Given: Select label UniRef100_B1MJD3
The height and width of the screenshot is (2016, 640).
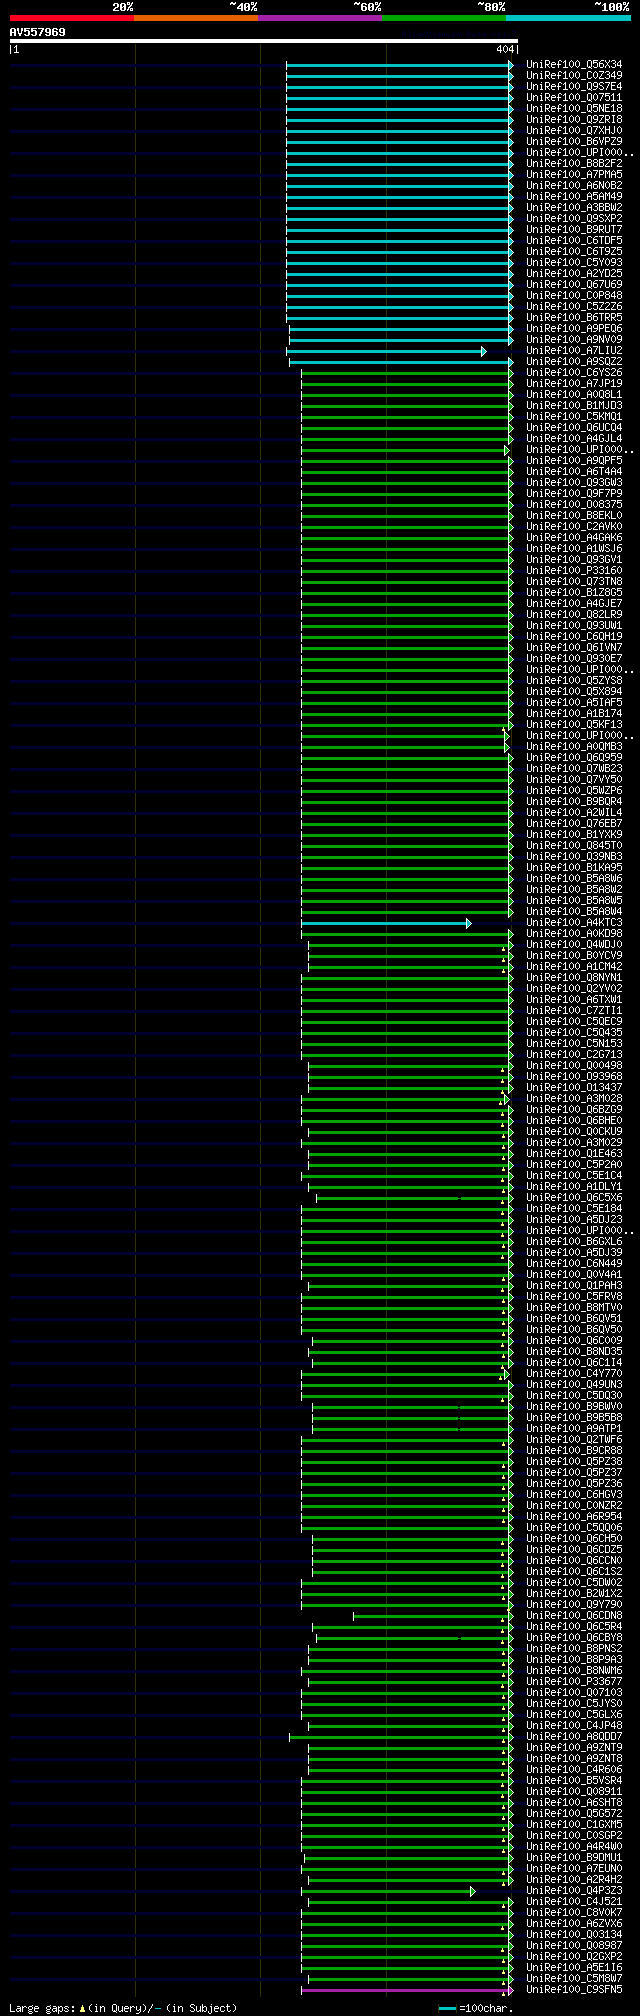Looking at the screenshot, I should [574, 406].
